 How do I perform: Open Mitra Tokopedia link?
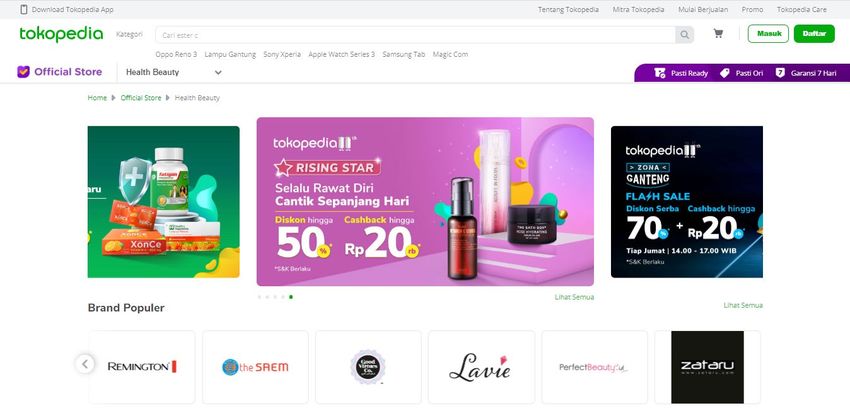pos(638,9)
